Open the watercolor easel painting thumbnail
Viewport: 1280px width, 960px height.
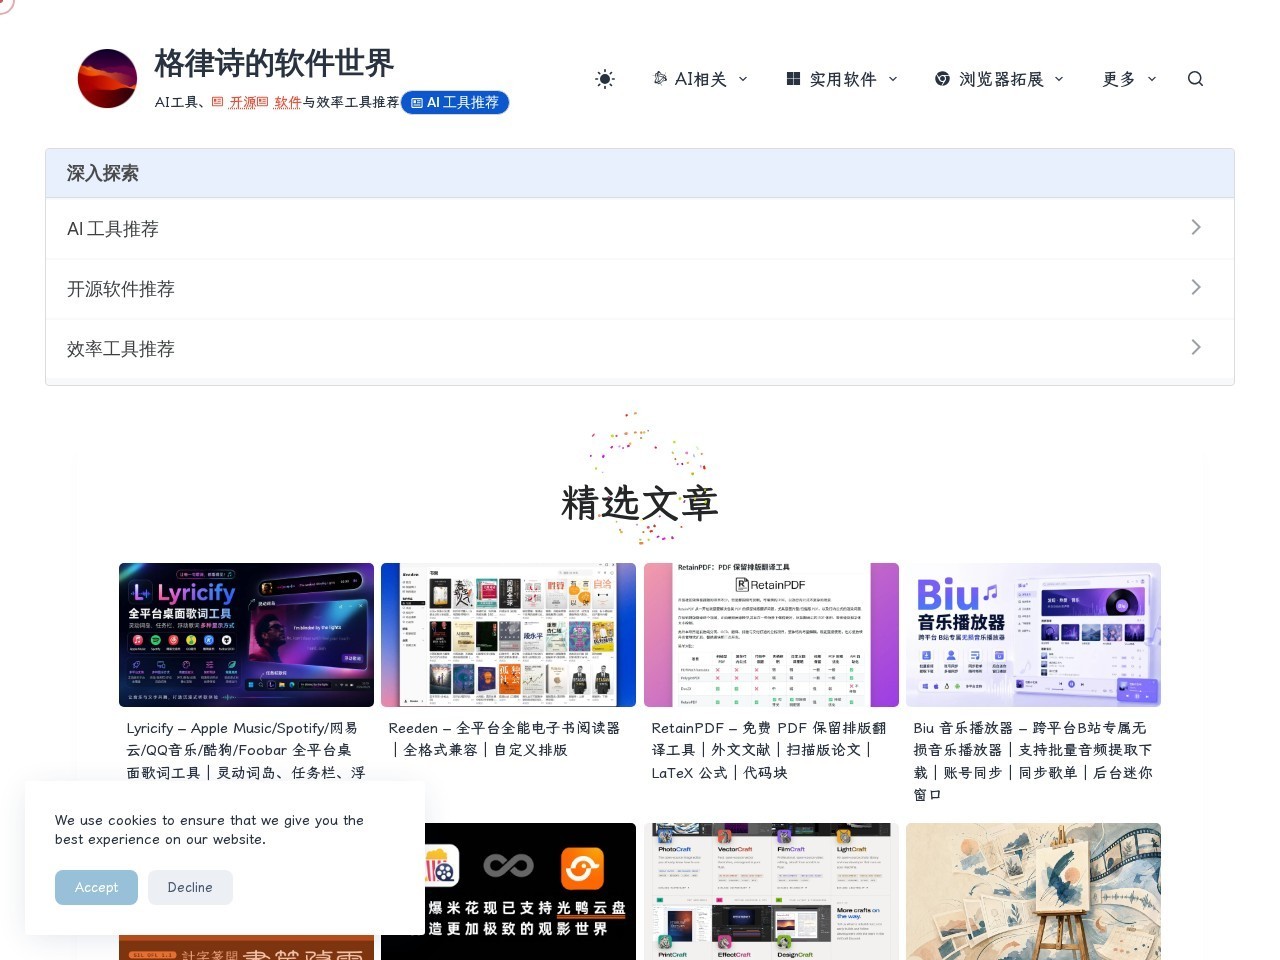pos(1033,891)
